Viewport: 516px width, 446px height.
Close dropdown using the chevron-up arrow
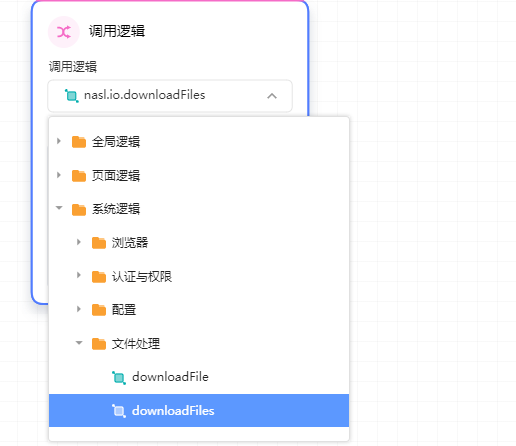click(x=272, y=96)
